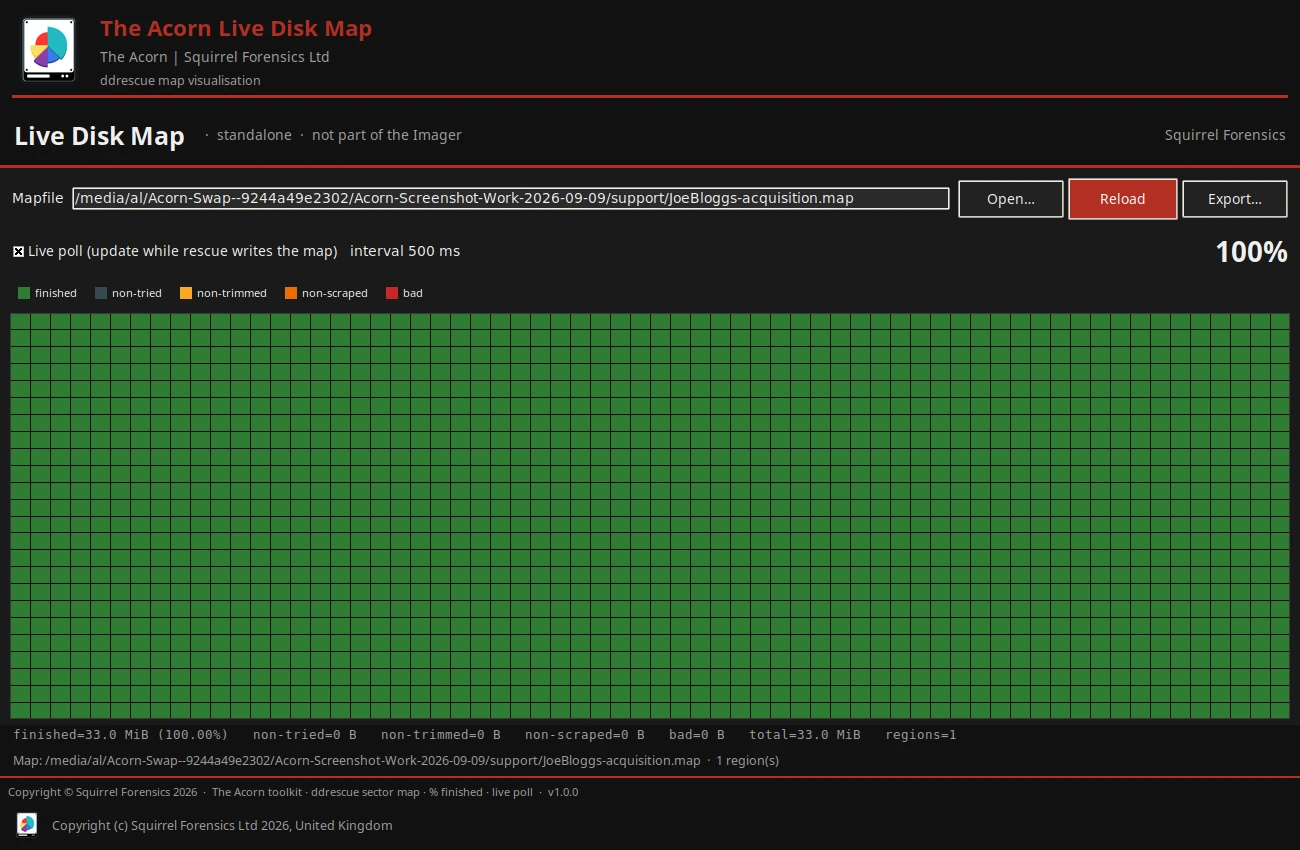The width and height of the screenshot is (1300, 850).
Task: Click the green finished legend swatch
Action: (24, 293)
